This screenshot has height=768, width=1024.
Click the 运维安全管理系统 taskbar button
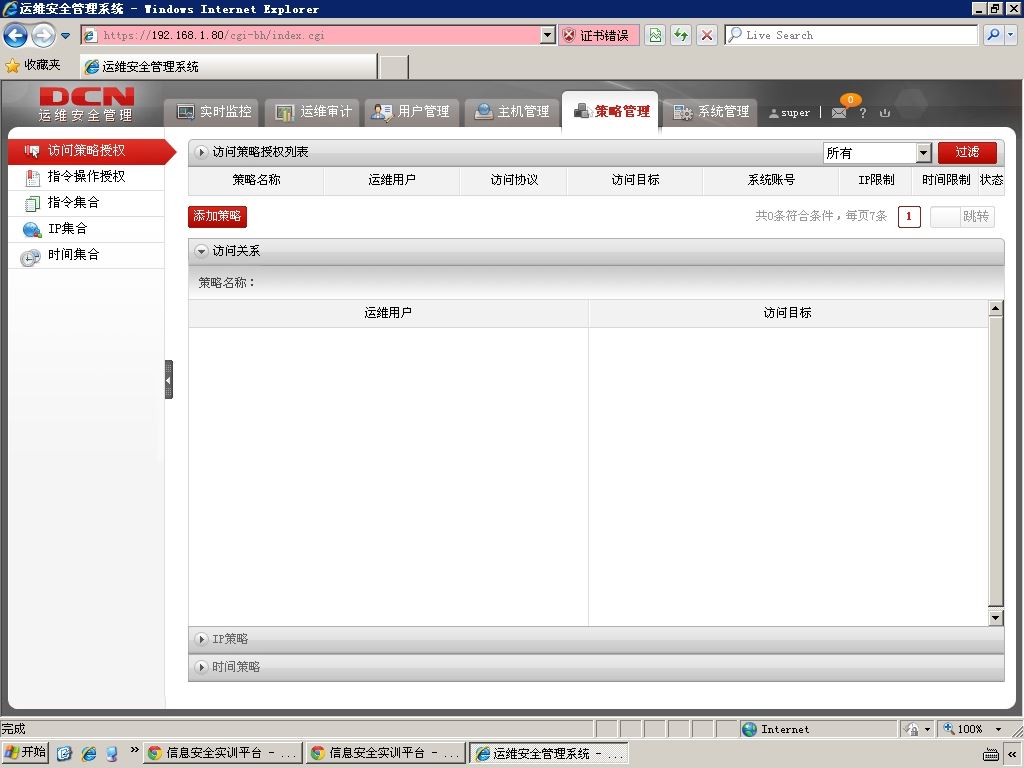coord(549,753)
